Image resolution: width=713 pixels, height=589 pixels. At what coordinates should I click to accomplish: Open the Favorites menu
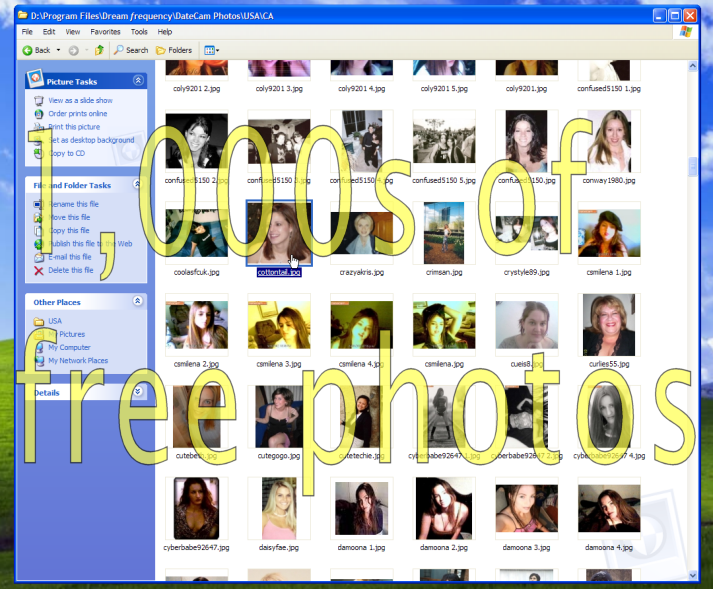pyautogui.click(x=105, y=32)
